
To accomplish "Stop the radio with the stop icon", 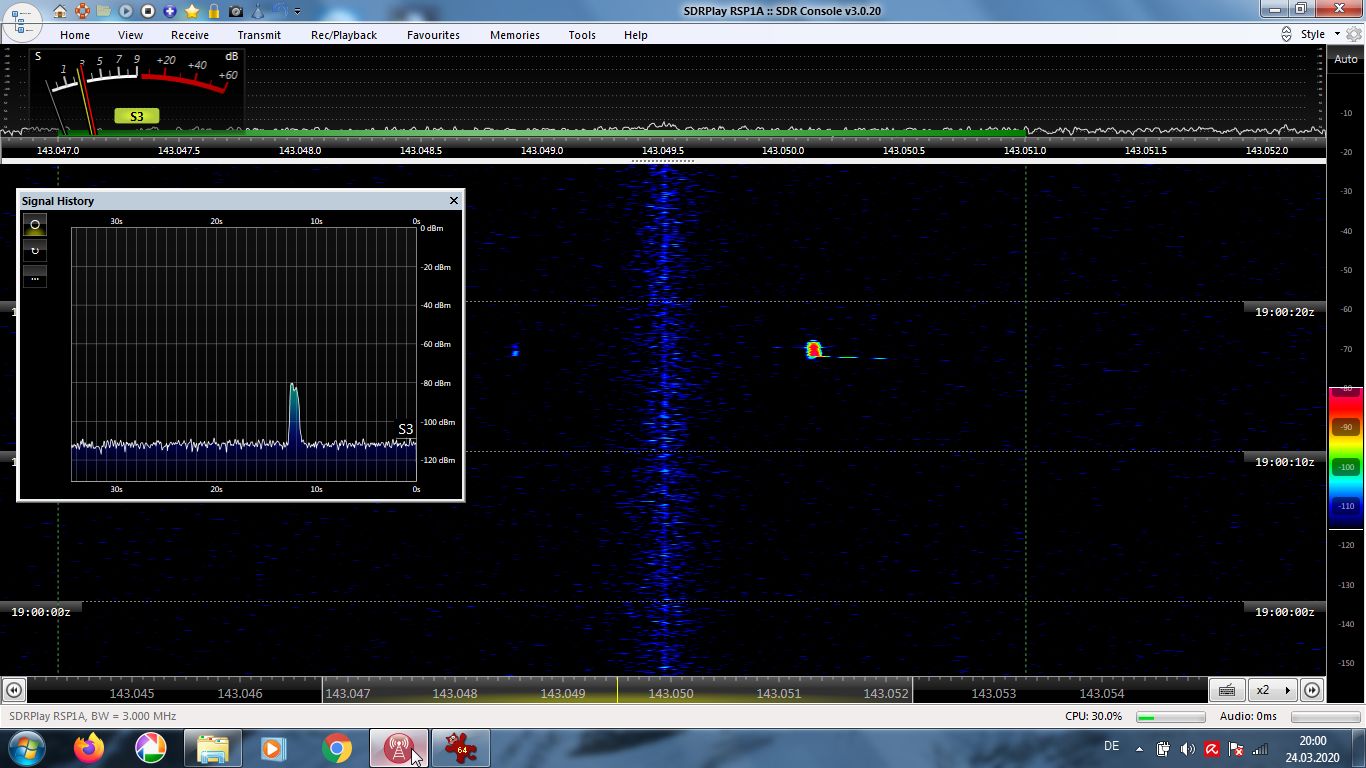I will coord(148,11).
